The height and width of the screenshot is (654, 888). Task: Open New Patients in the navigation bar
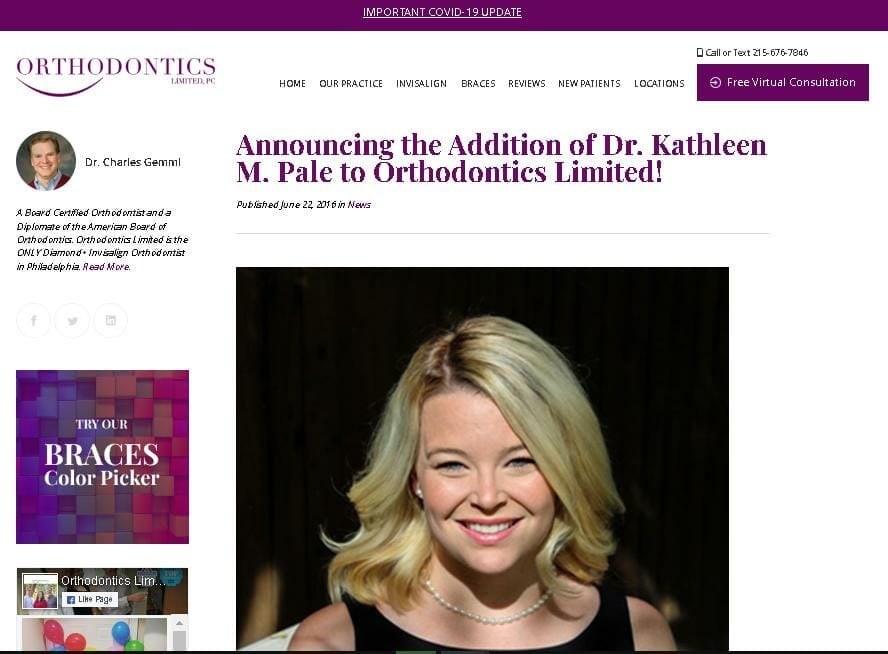tap(589, 84)
